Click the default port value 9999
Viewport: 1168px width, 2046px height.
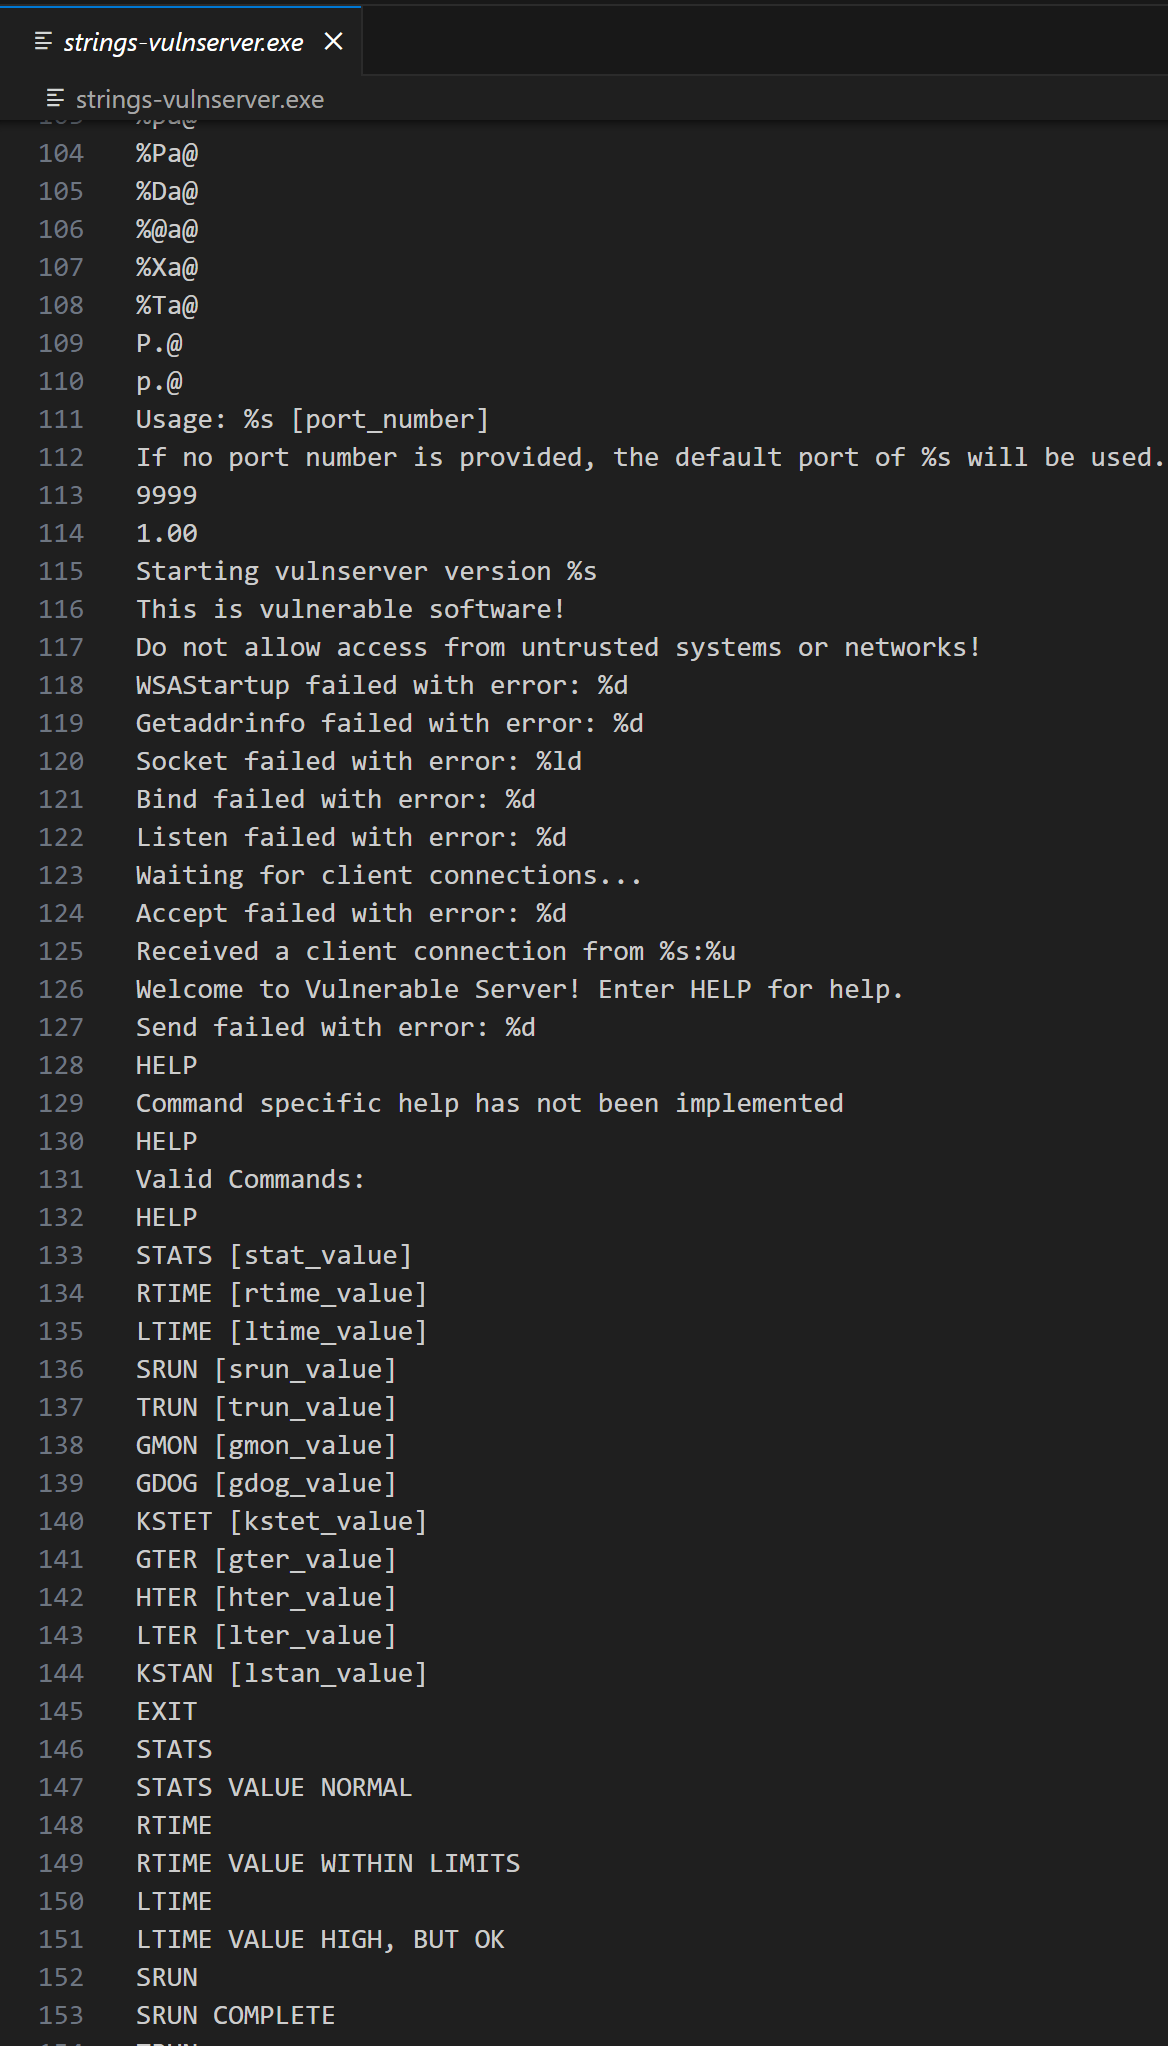click(166, 495)
